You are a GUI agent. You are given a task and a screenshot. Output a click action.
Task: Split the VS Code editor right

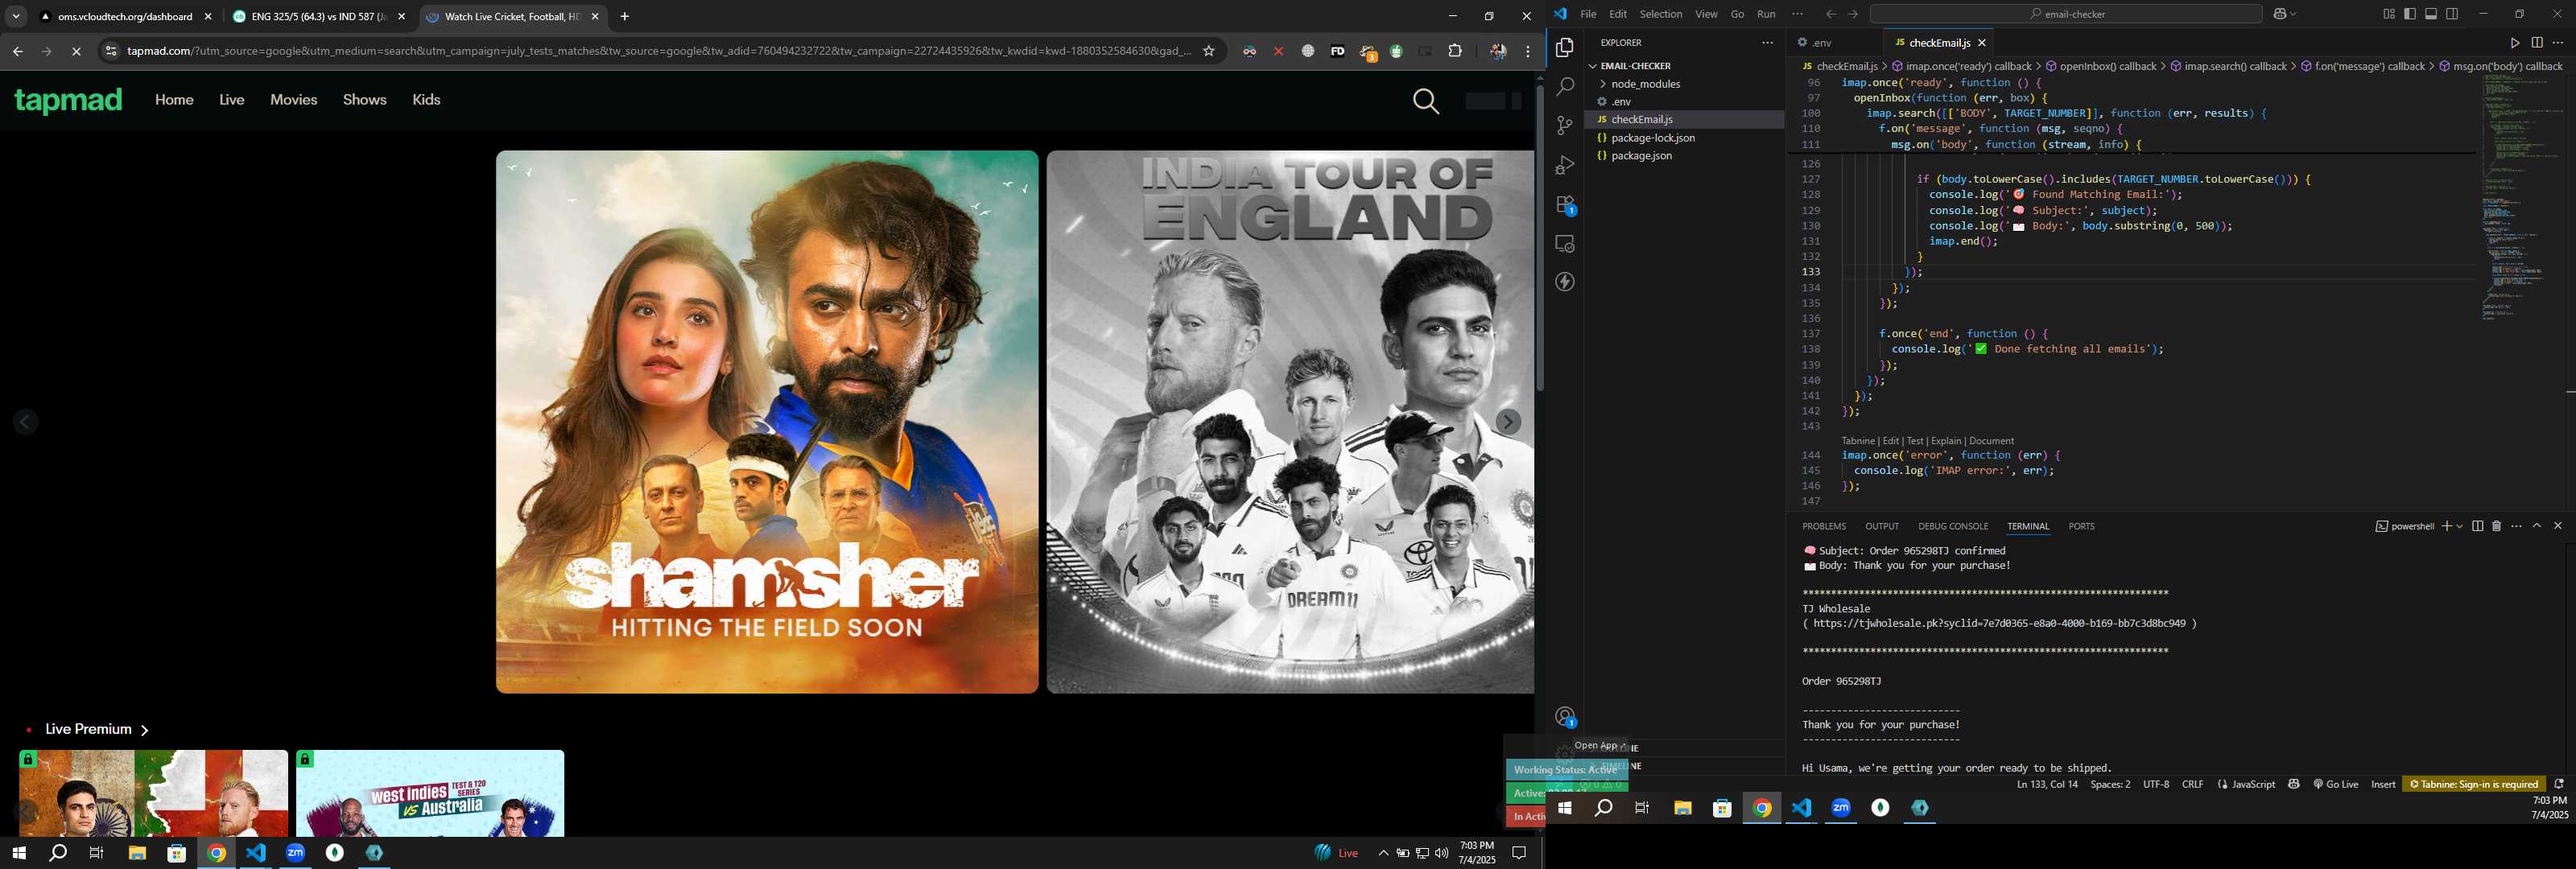click(2537, 43)
